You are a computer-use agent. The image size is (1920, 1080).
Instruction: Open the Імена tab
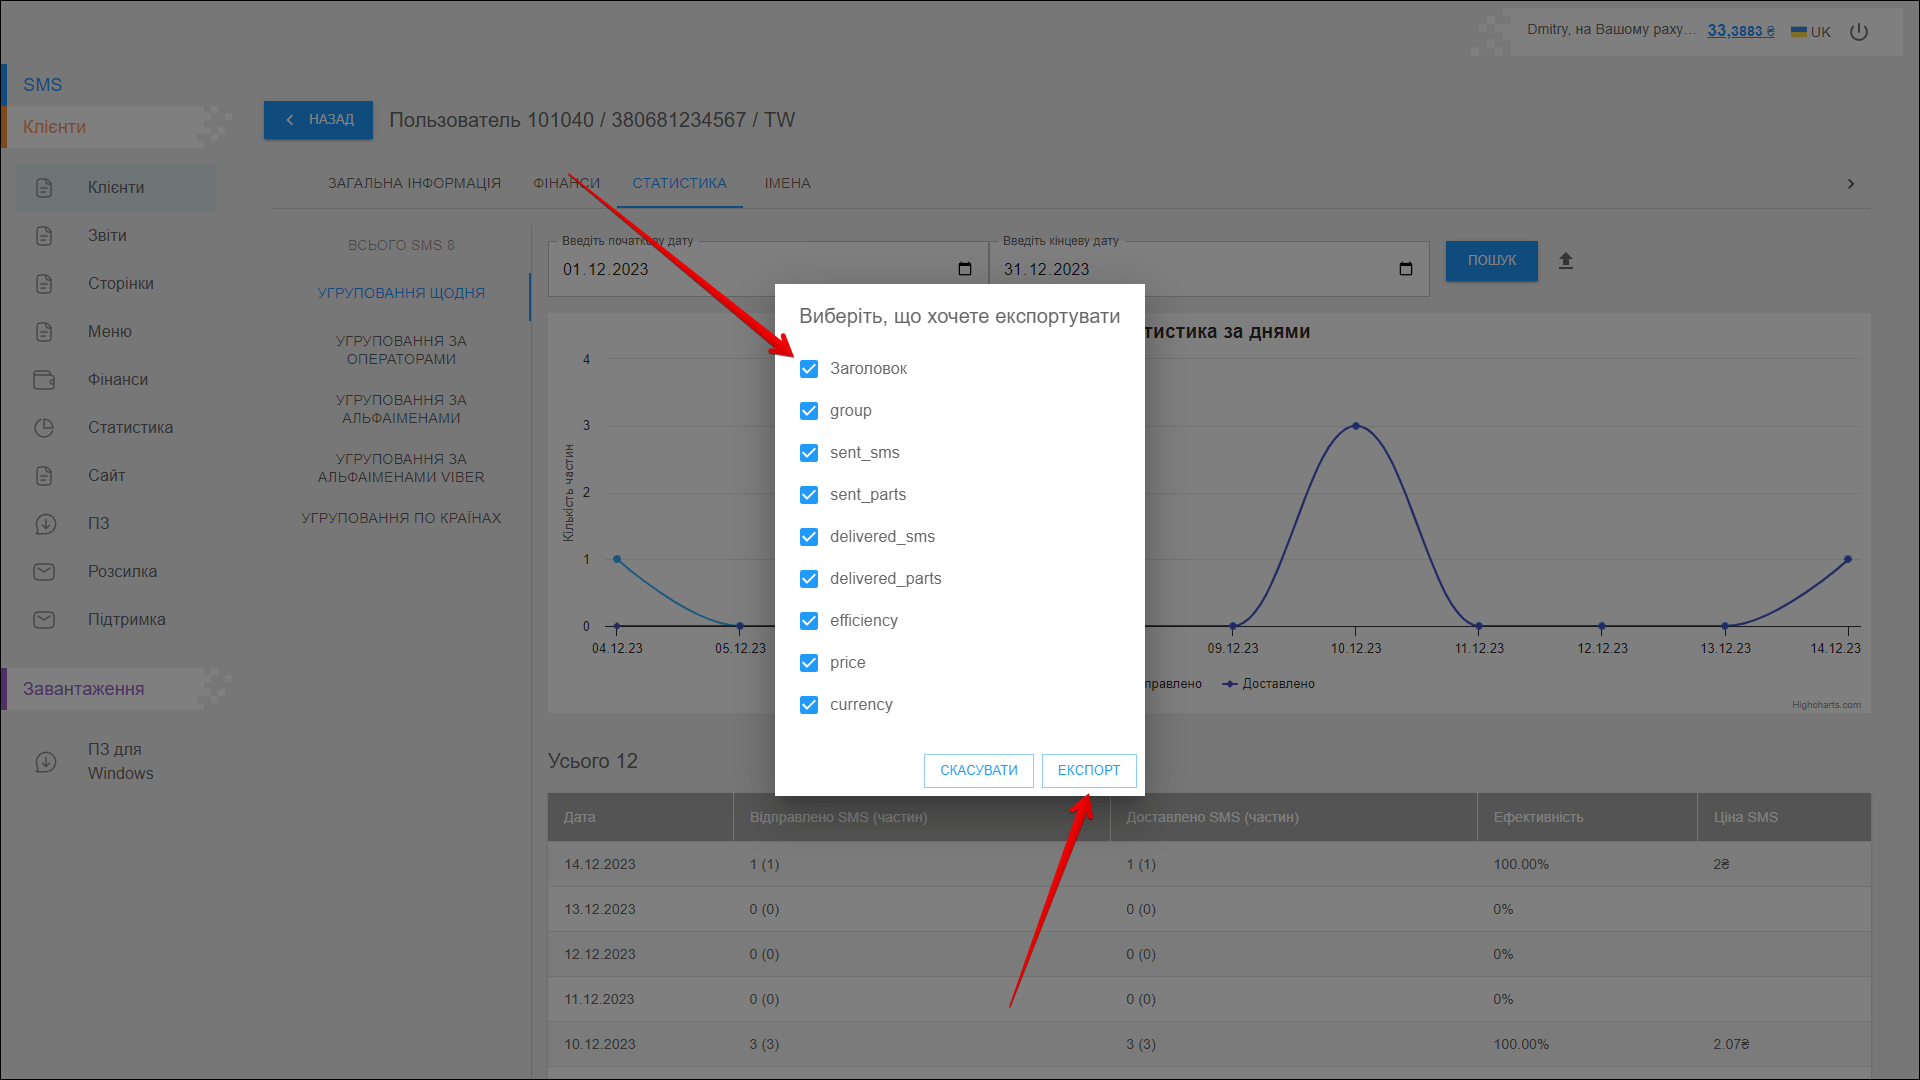[x=787, y=184]
